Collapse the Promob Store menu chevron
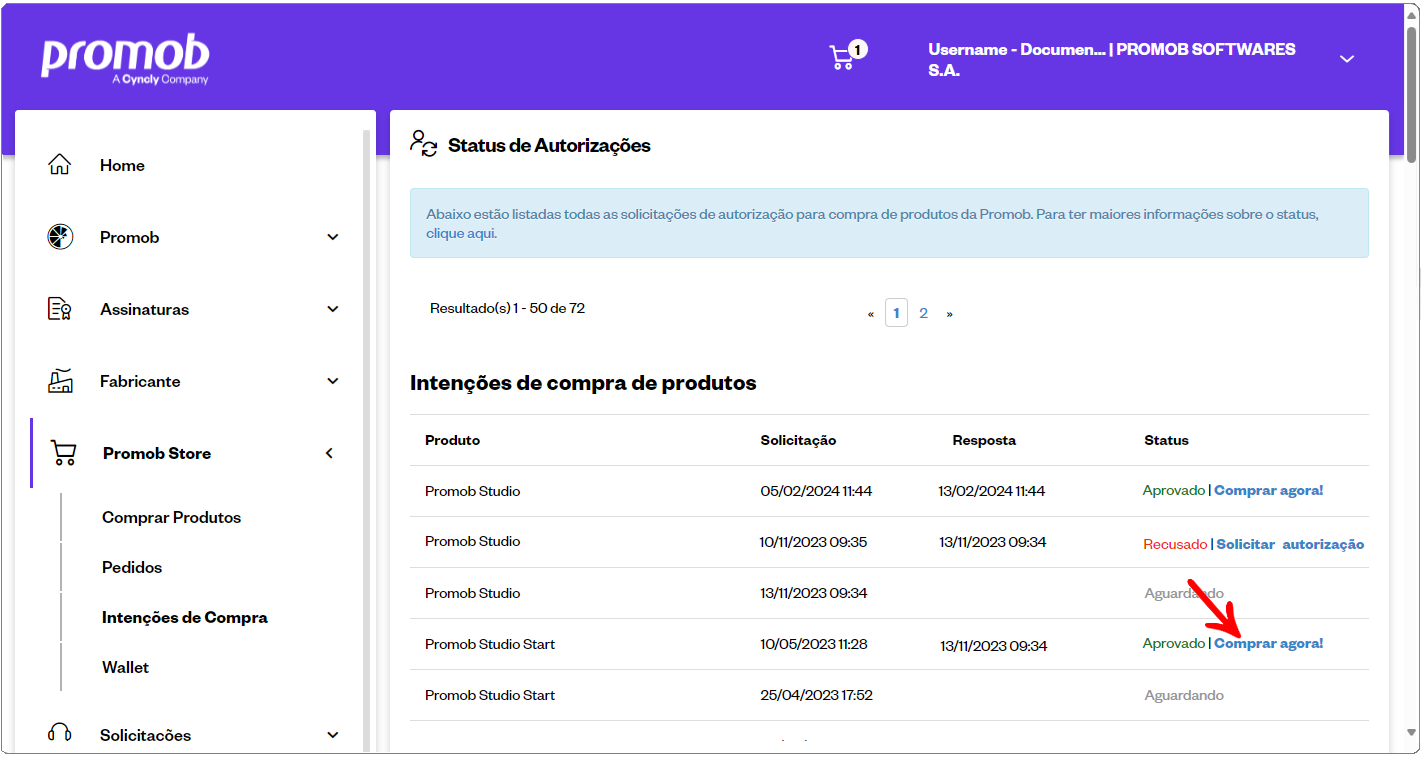 pos(330,453)
